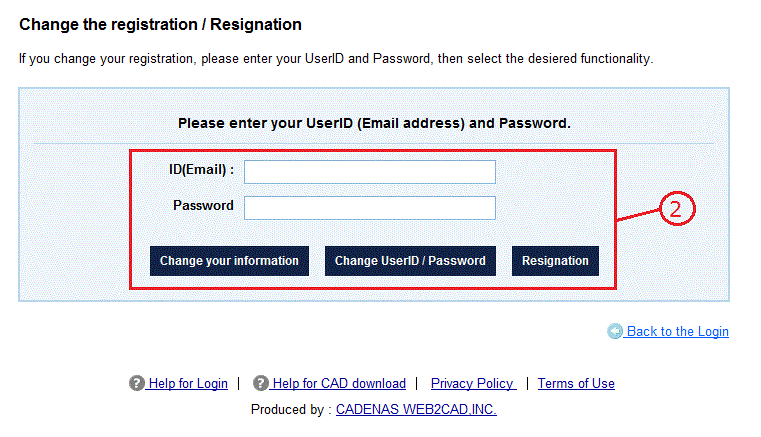
Task: Visit the CADENAS WEB2CAD,INC. link
Action: click(416, 410)
